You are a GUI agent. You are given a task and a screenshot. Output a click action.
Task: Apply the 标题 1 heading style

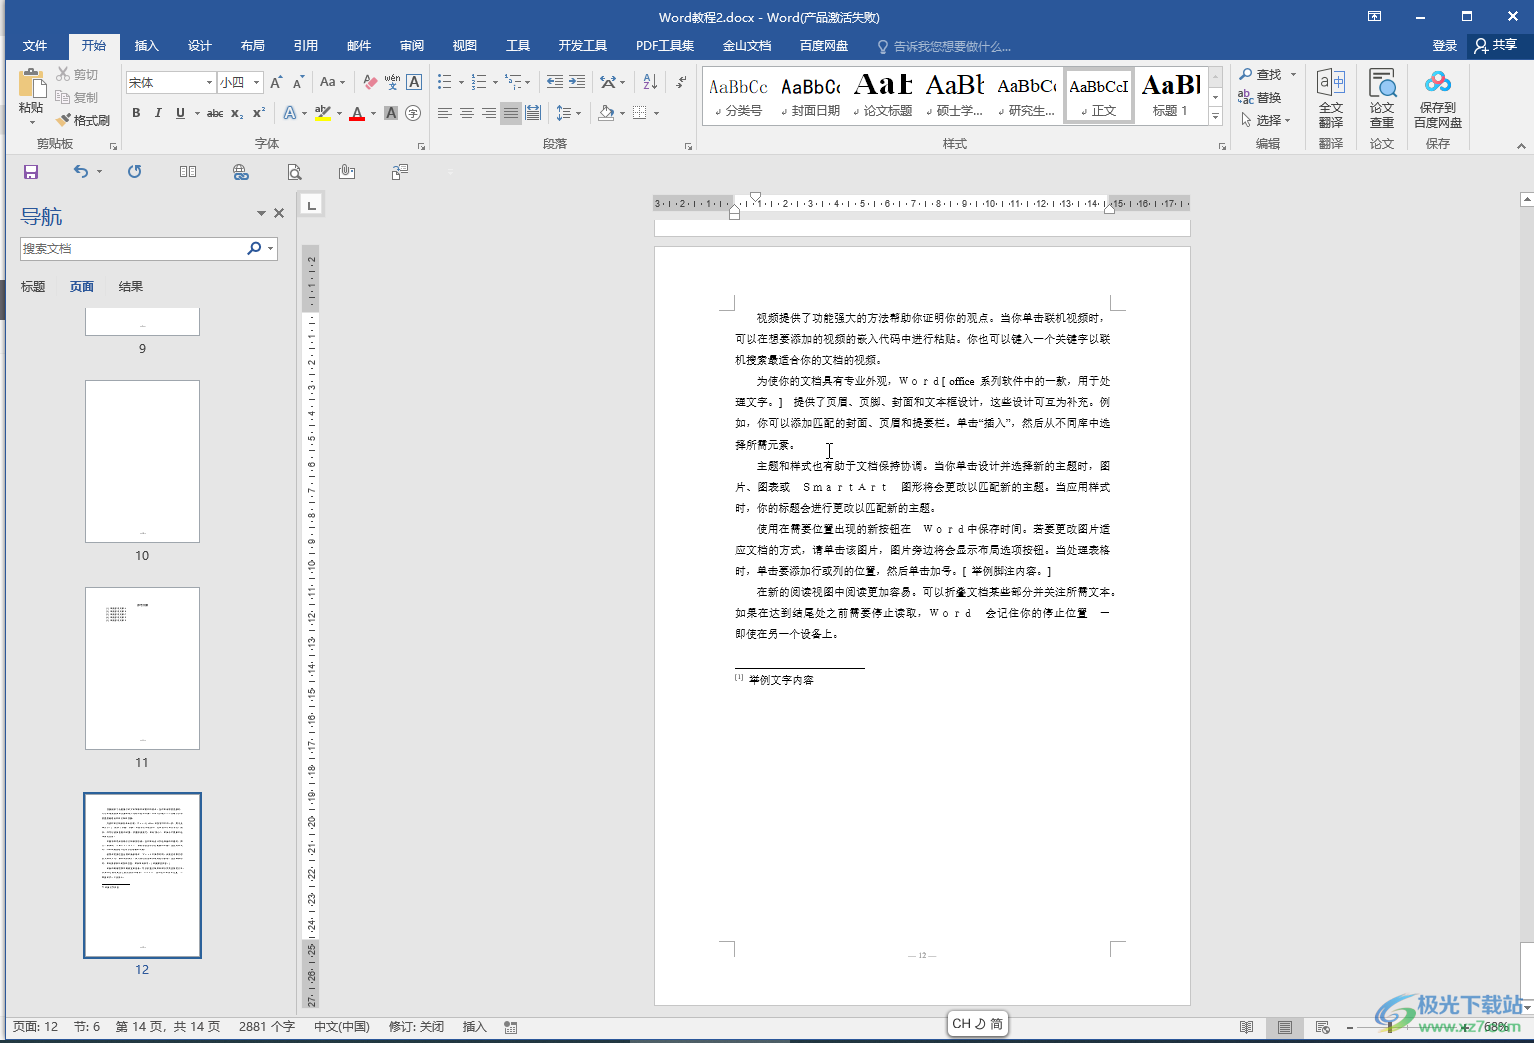[1170, 96]
